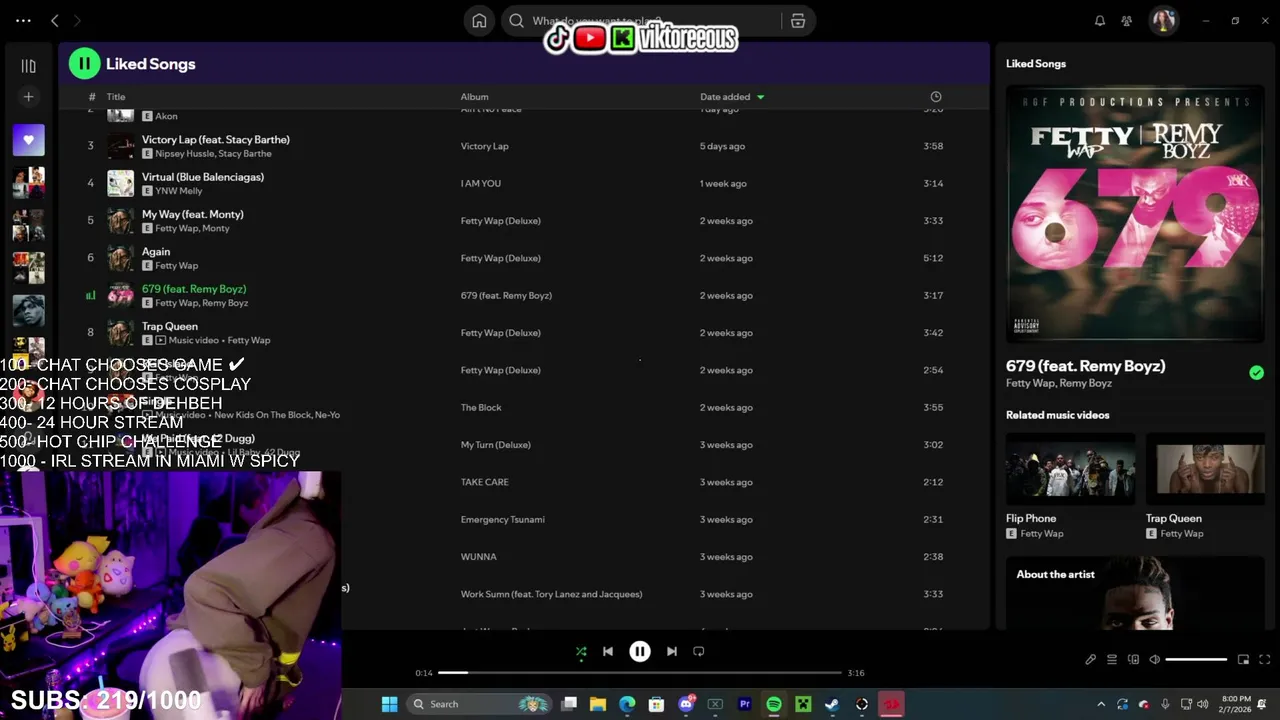Open the taskbar clock showing 8:00 PM
1280x720 pixels.
tap(1236, 704)
